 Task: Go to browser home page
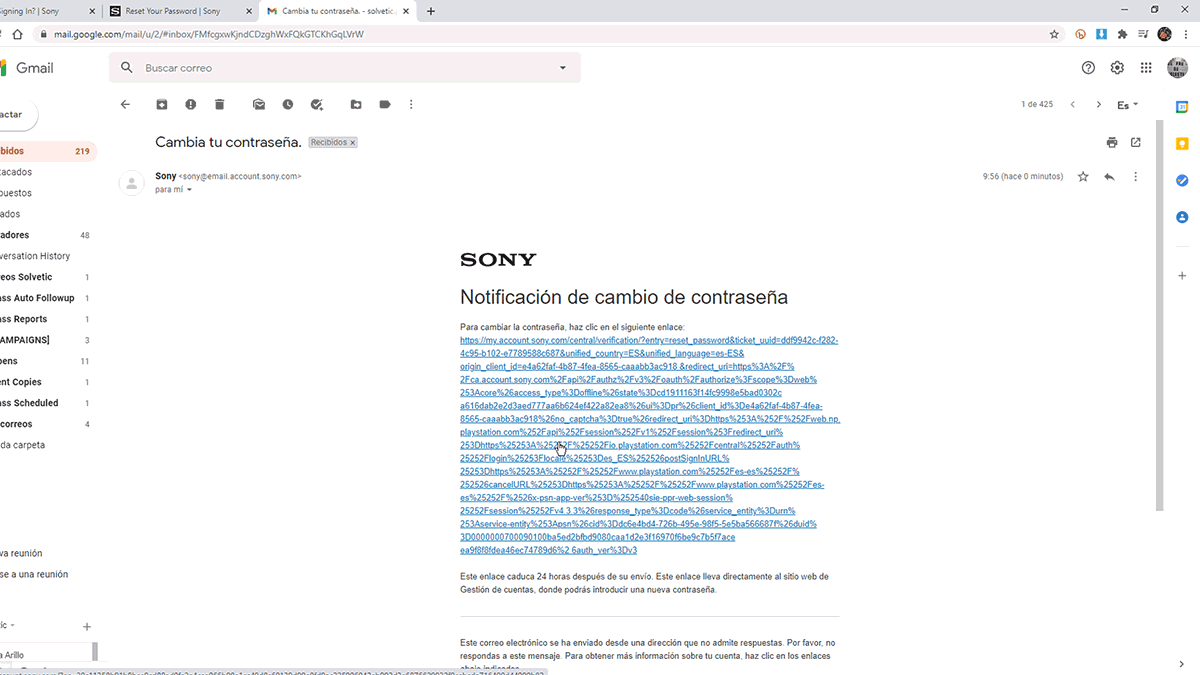click(17, 34)
